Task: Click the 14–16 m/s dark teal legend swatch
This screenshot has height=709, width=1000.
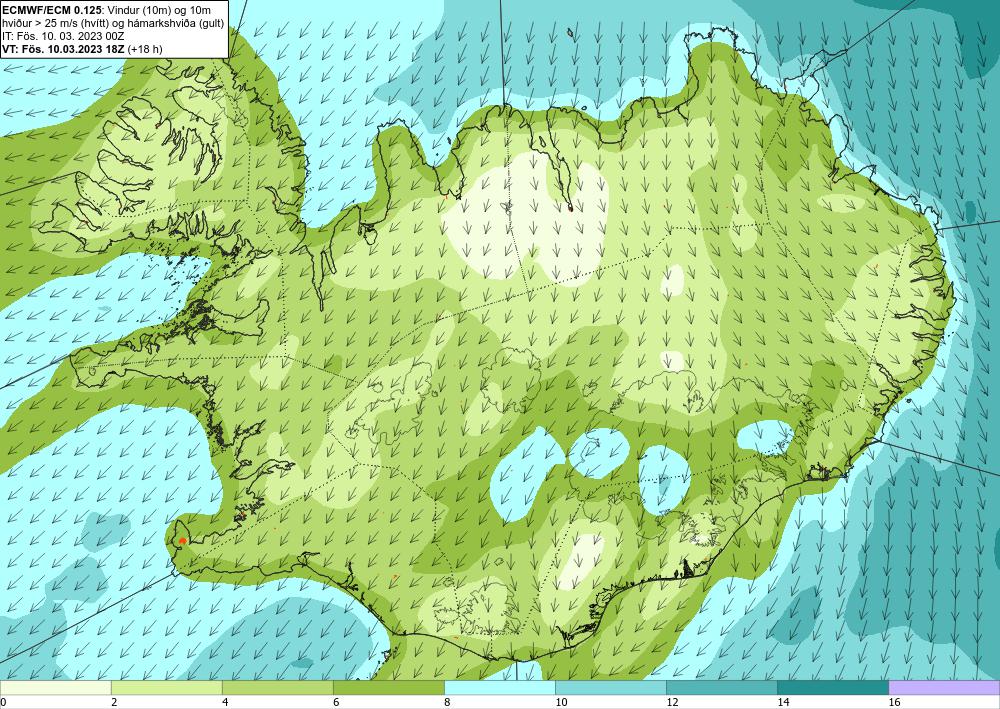Action: click(832, 688)
